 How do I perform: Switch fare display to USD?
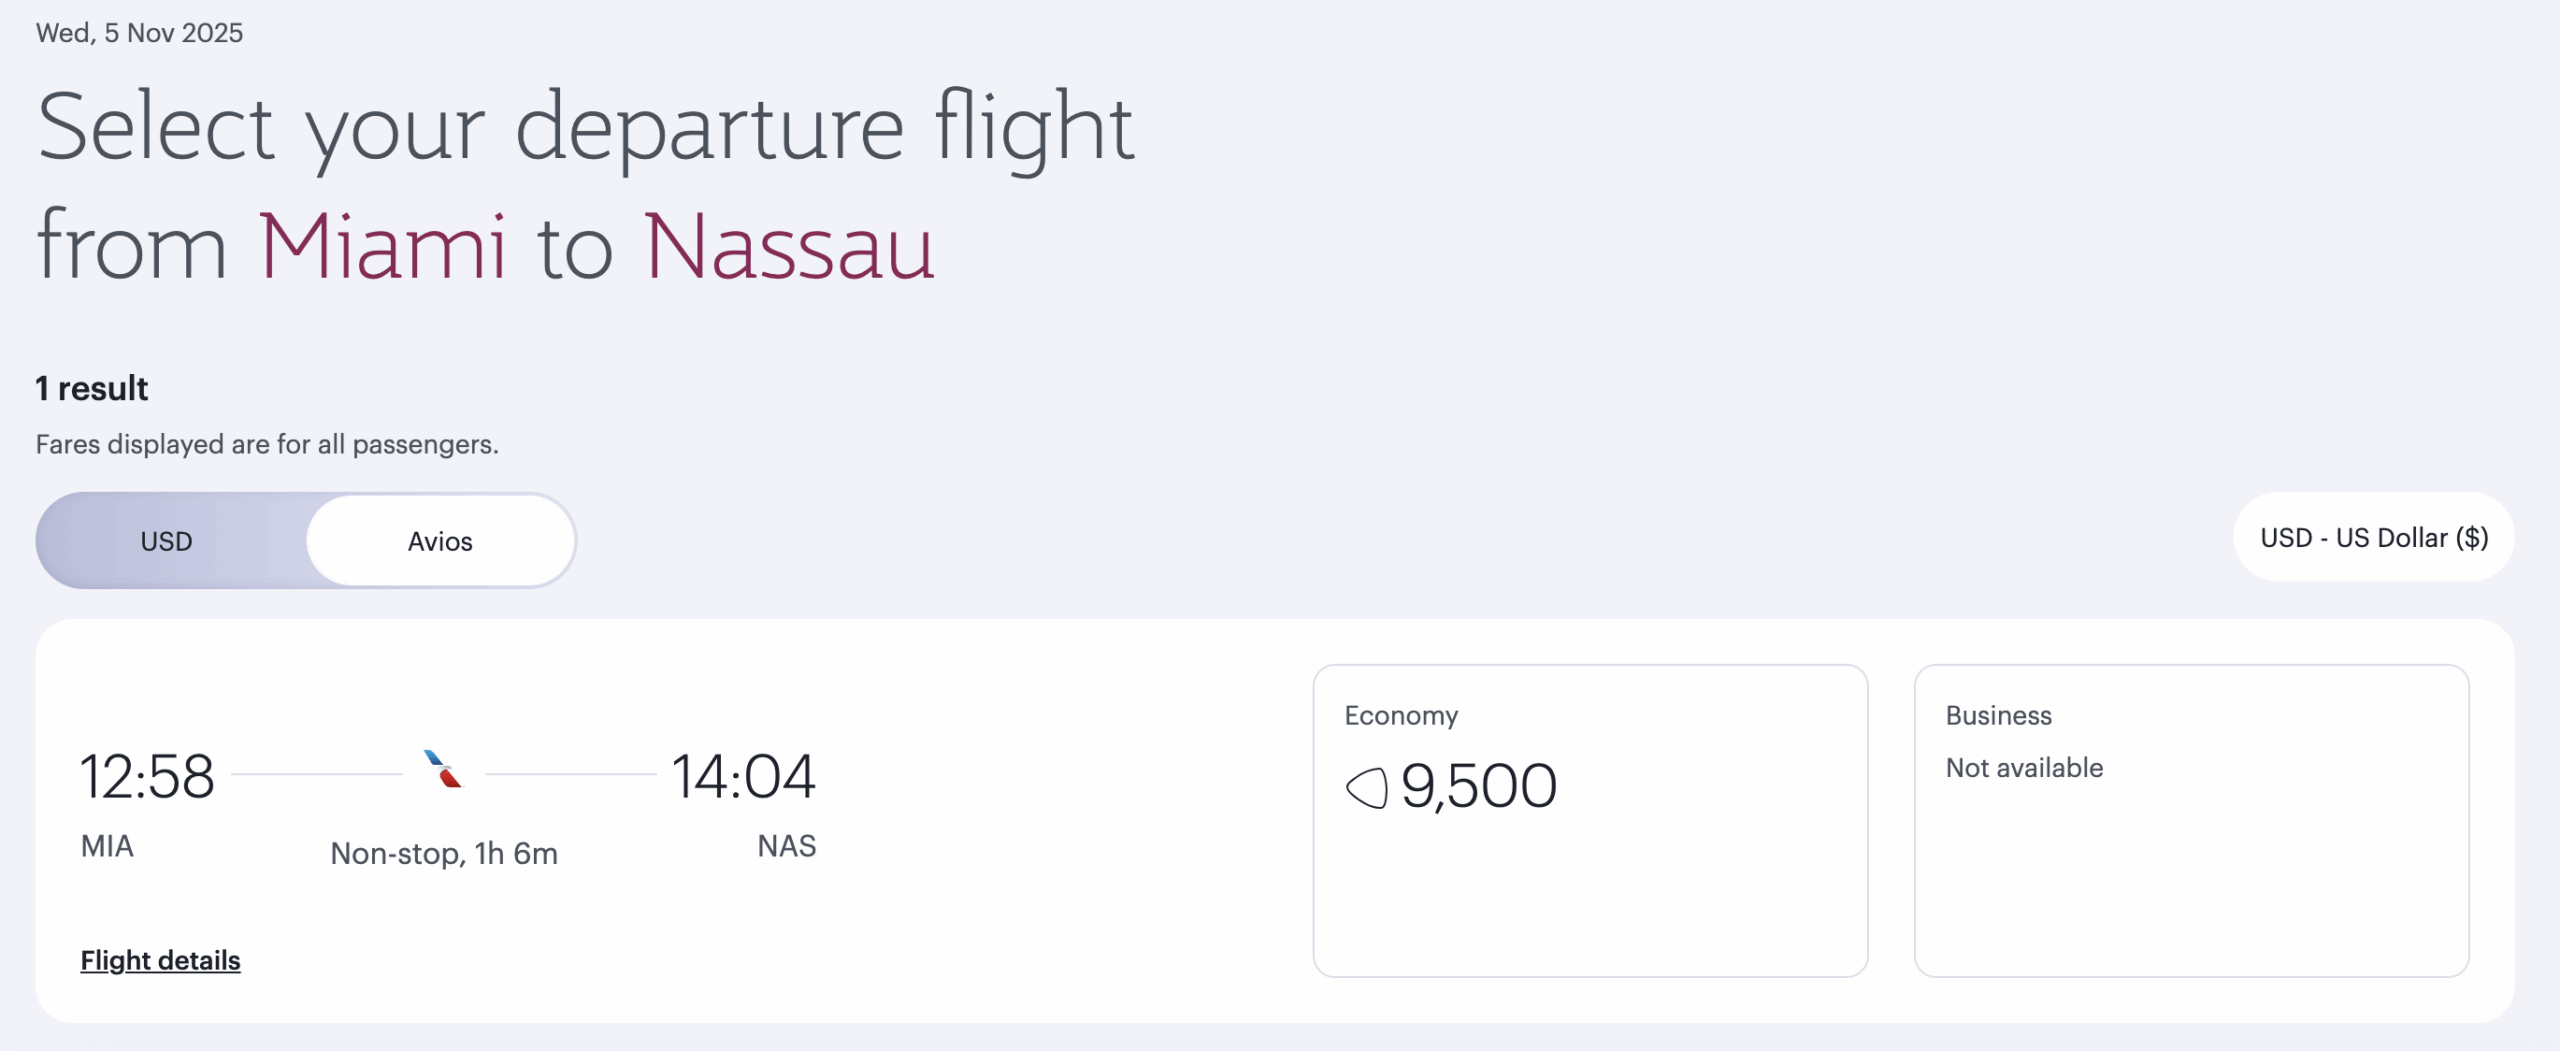pos(166,541)
